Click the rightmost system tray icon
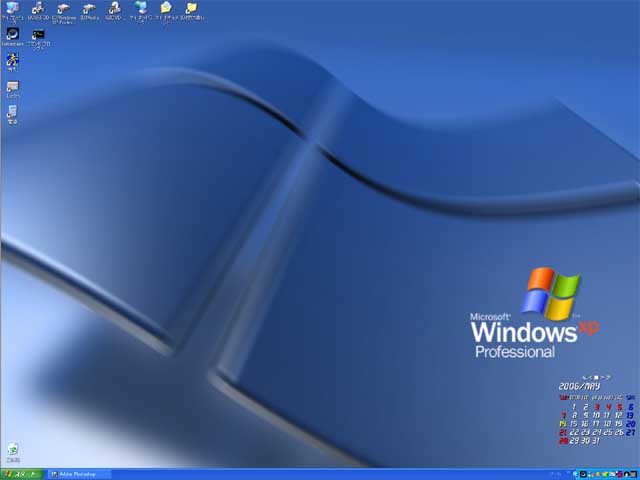 point(633,474)
